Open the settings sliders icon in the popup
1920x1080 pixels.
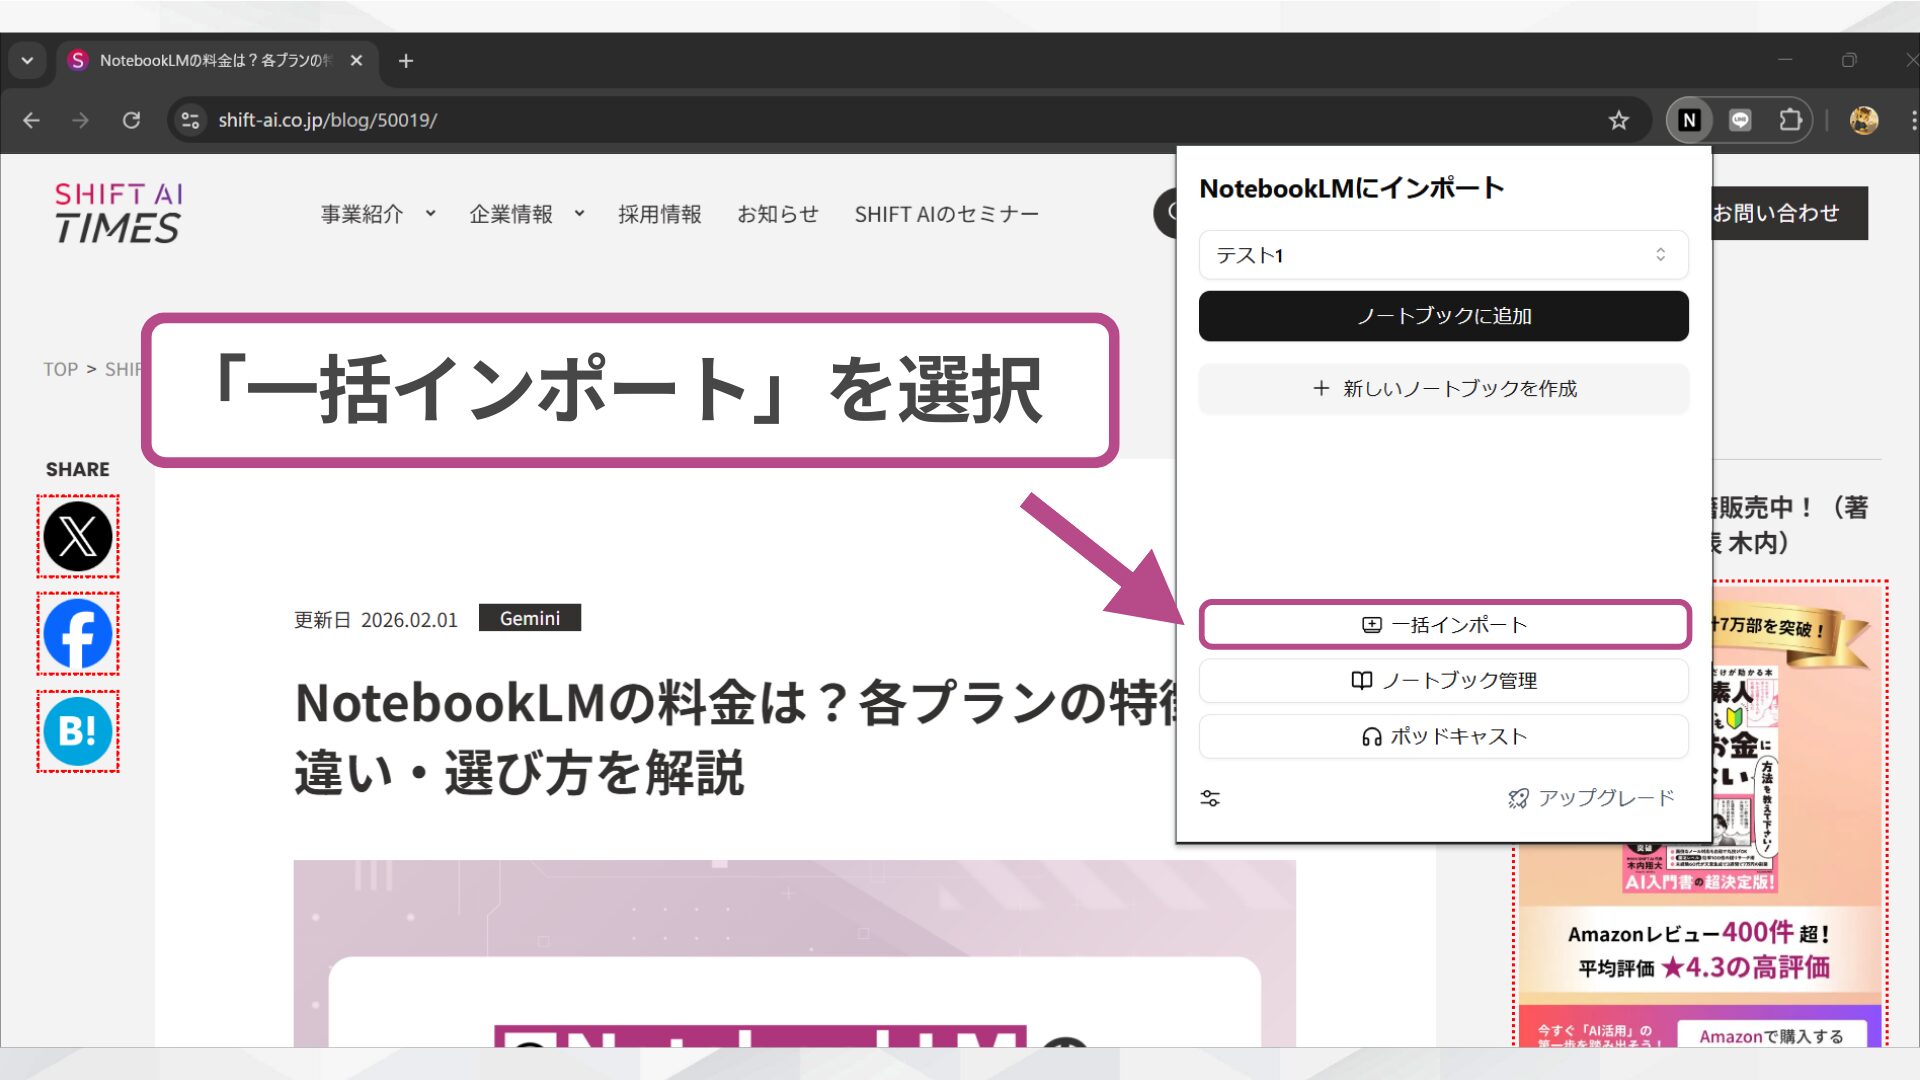[x=1211, y=797]
